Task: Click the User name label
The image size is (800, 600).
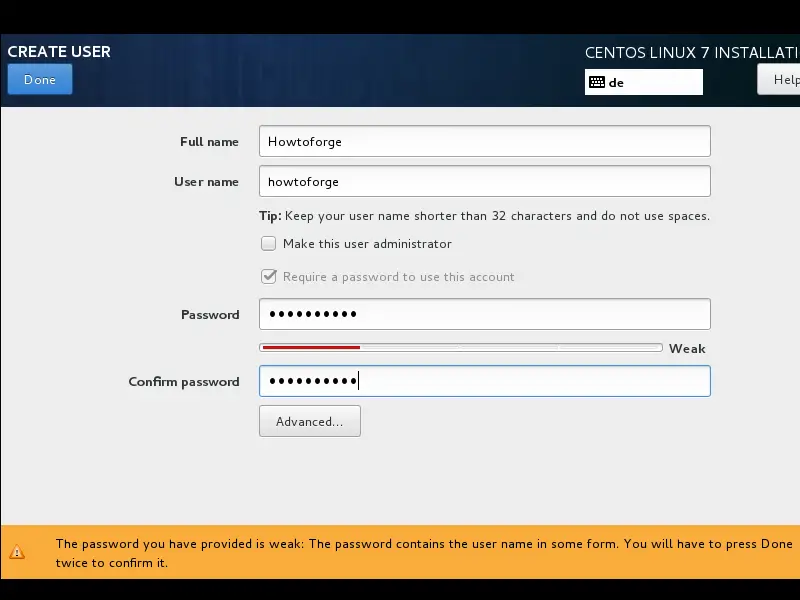Action: 206,182
